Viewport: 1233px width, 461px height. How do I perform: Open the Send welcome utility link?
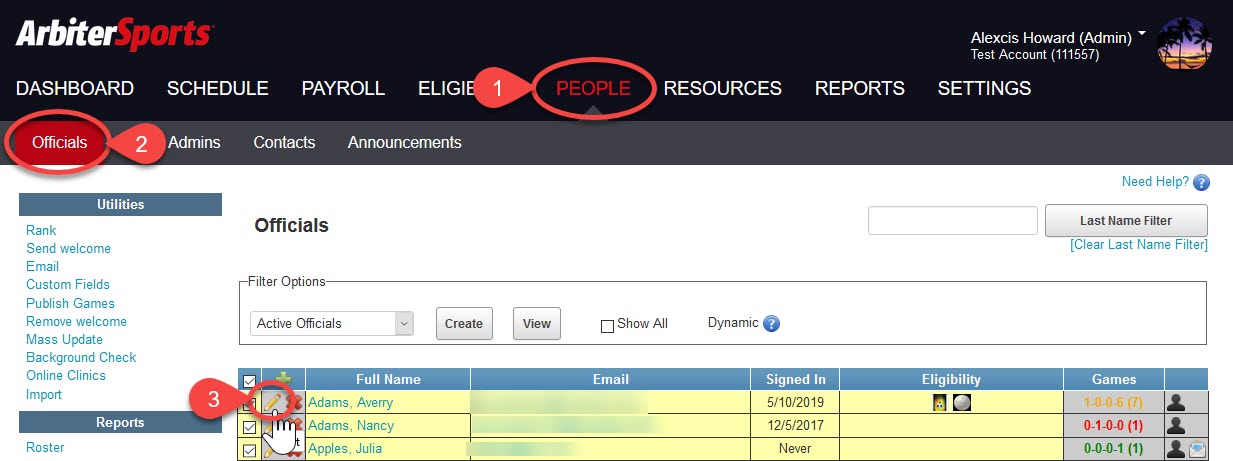(68, 248)
